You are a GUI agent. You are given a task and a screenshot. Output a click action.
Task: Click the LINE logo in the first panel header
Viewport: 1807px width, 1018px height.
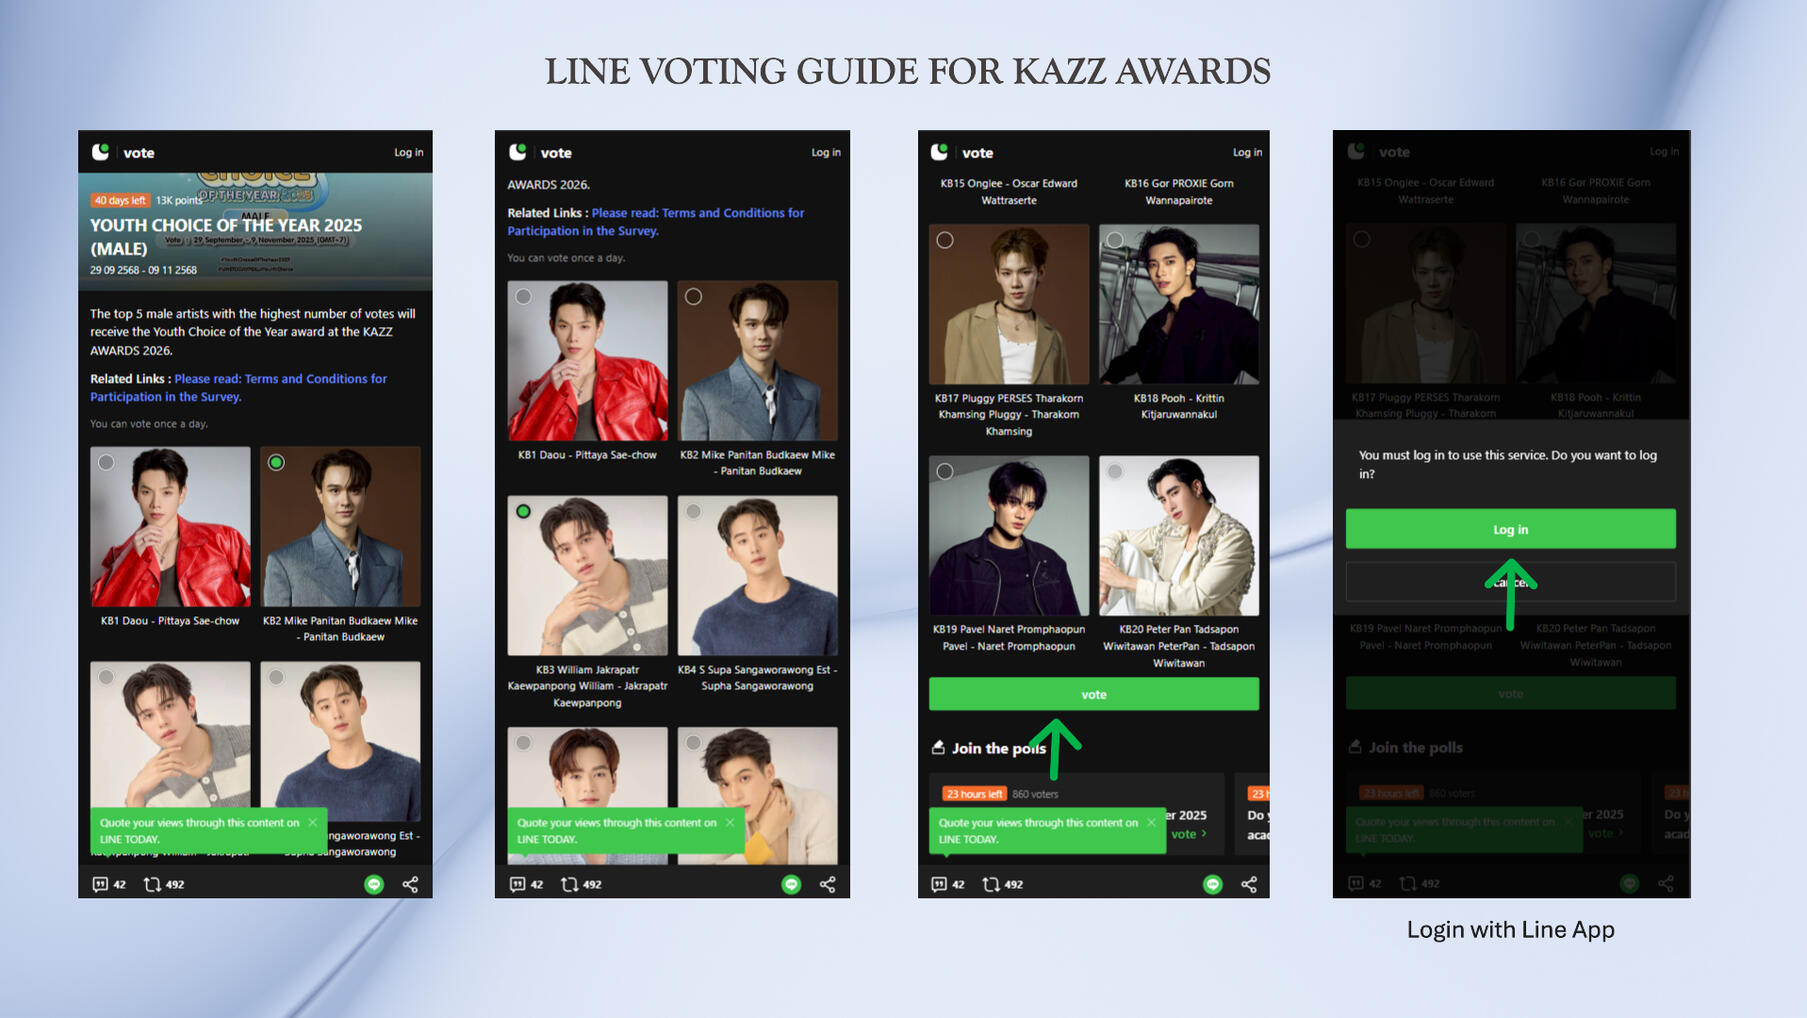(100, 152)
